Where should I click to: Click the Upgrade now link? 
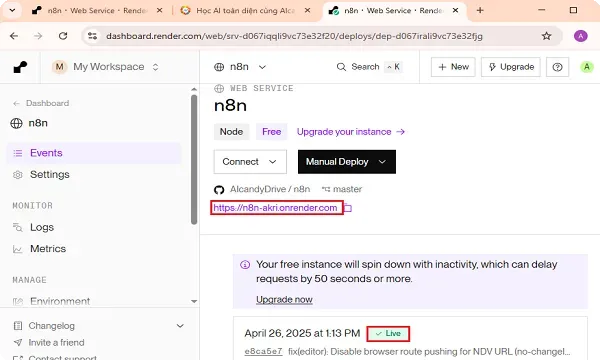[284, 300]
